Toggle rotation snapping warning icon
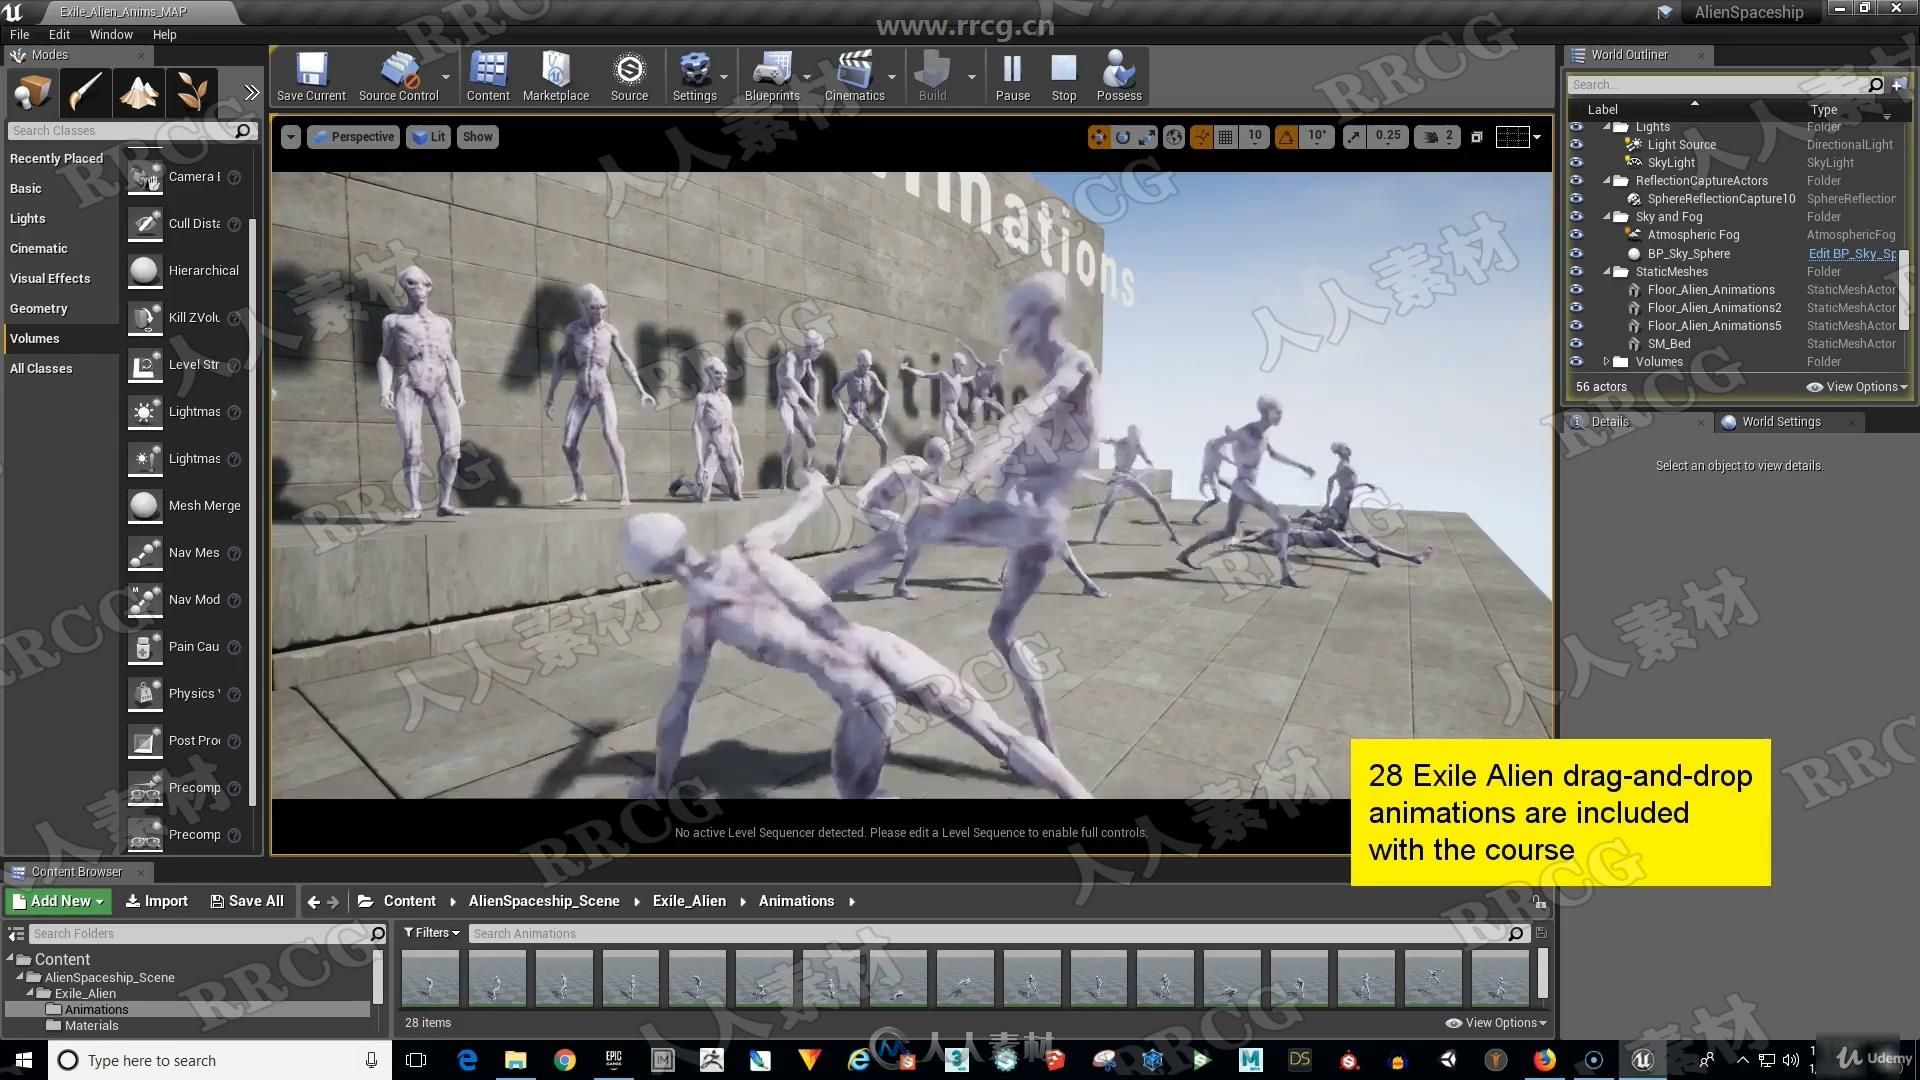Image resolution: width=1920 pixels, height=1080 pixels. tap(1286, 137)
